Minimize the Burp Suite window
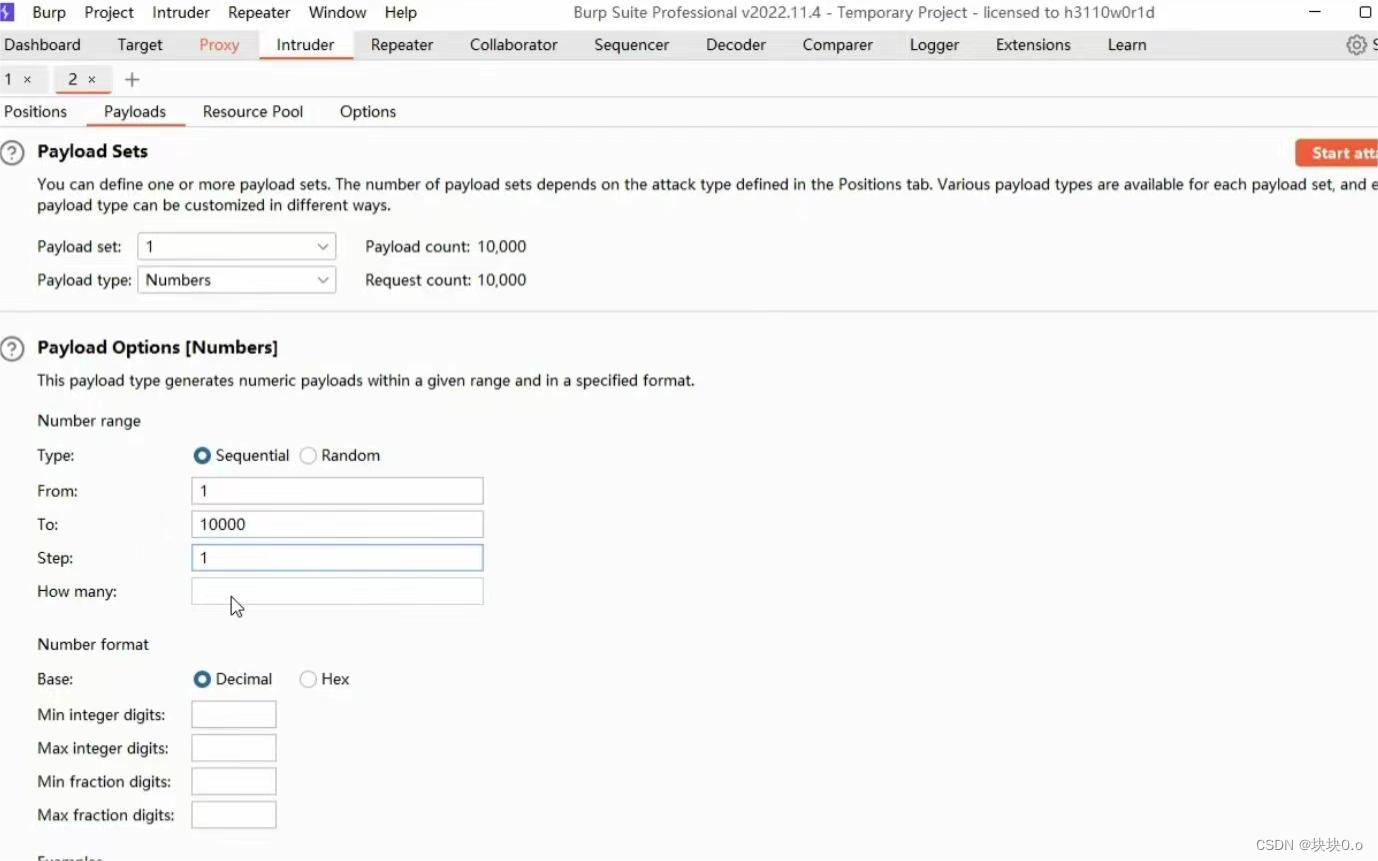The image size is (1378, 861). coord(1313,12)
